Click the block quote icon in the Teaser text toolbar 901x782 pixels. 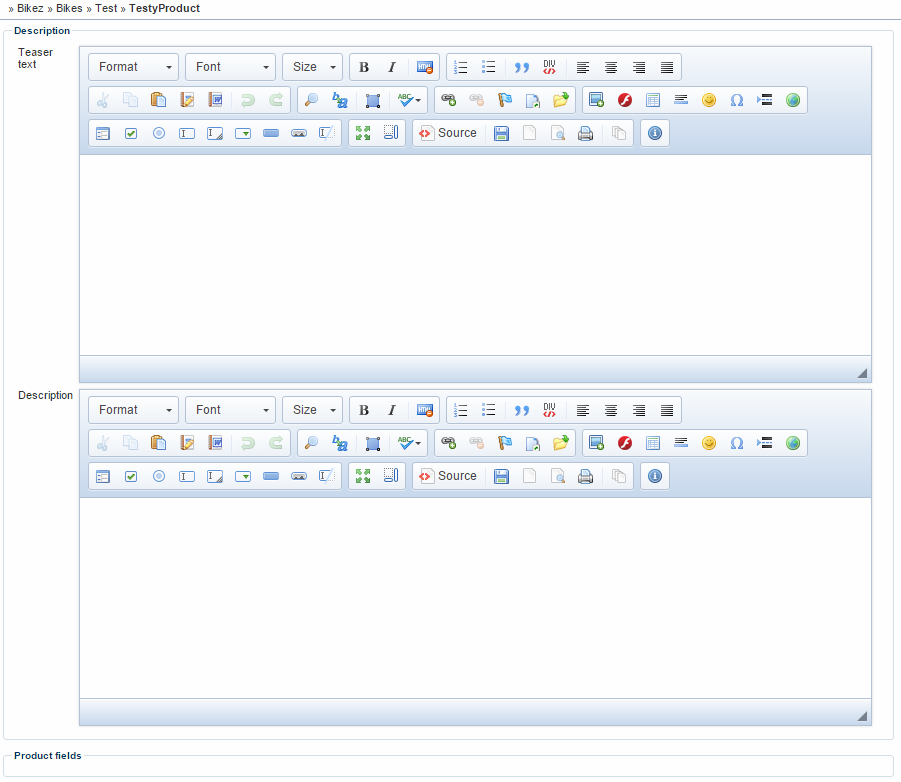[521, 67]
